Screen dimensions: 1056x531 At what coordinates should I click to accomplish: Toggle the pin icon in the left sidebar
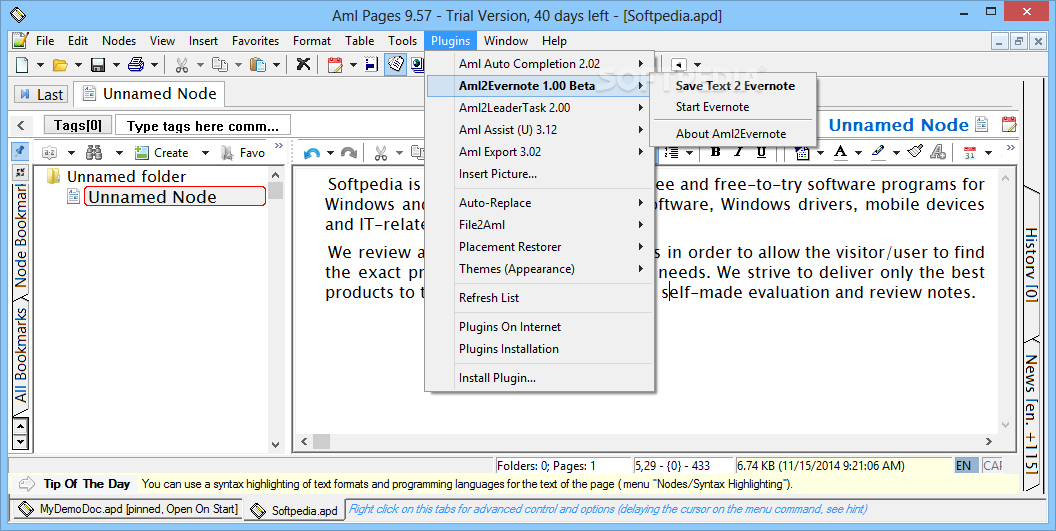click(20, 151)
